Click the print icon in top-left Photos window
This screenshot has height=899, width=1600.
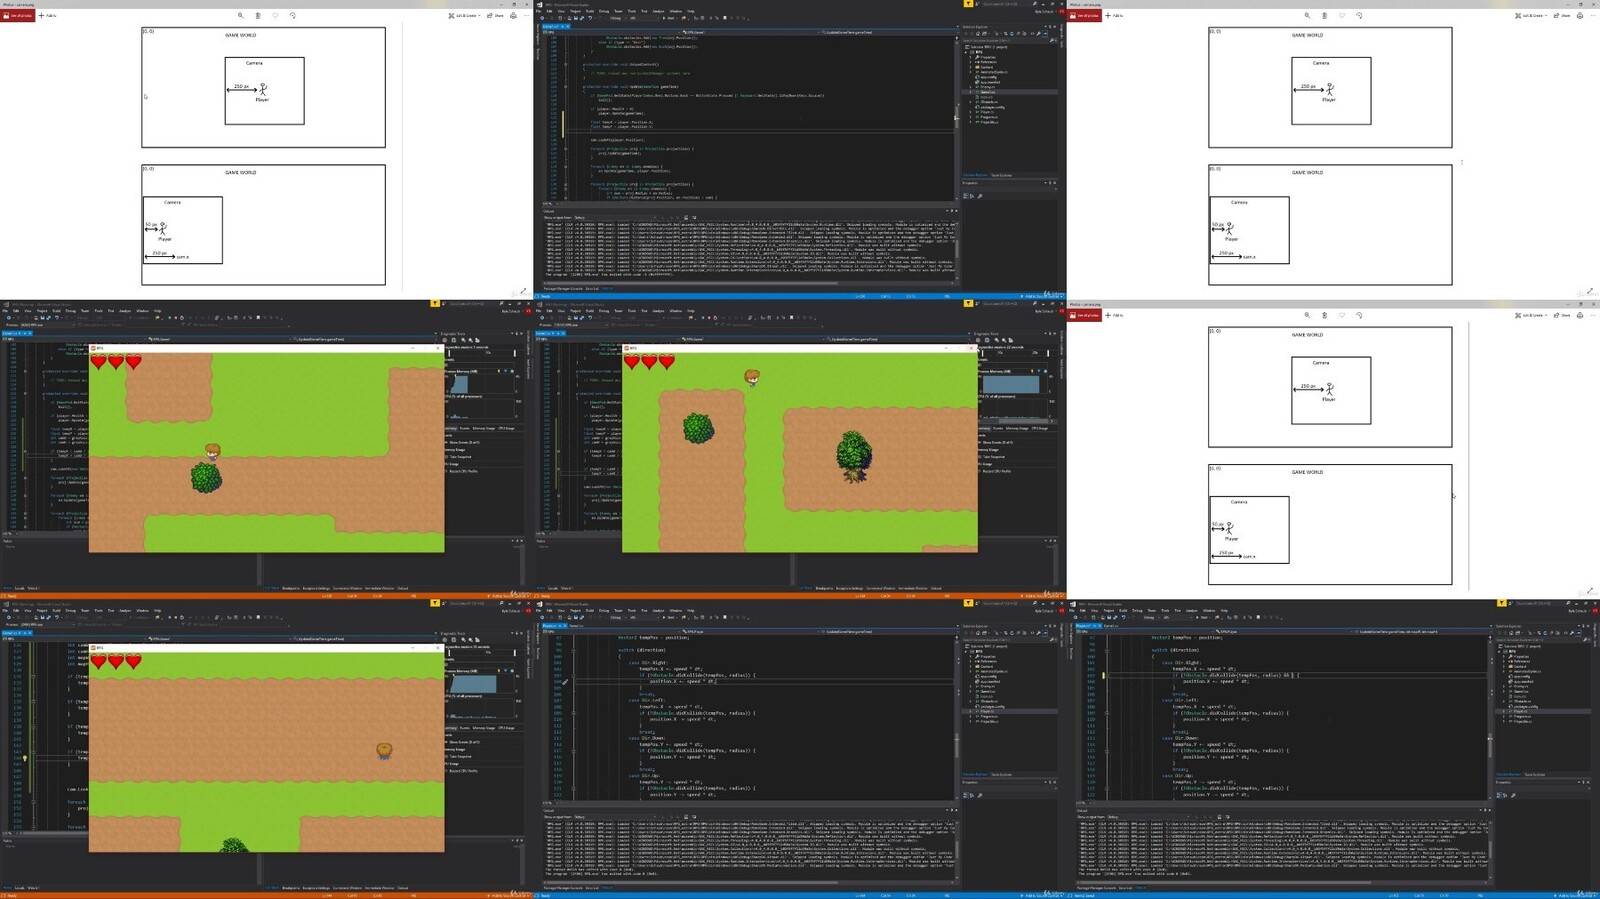coord(513,15)
